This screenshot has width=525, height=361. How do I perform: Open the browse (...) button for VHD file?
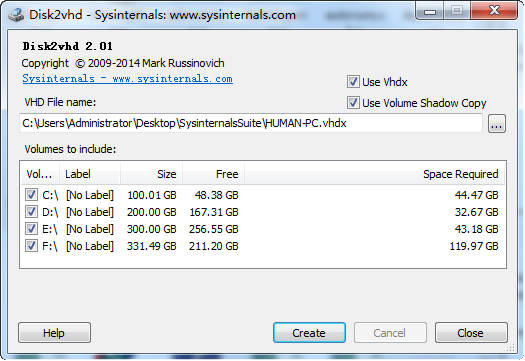pyautogui.click(x=497, y=124)
